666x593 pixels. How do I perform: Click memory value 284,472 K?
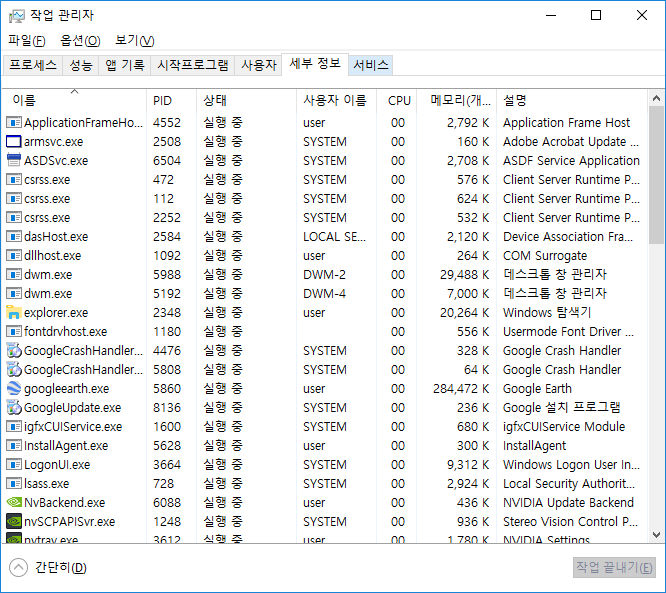coord(461,388)
